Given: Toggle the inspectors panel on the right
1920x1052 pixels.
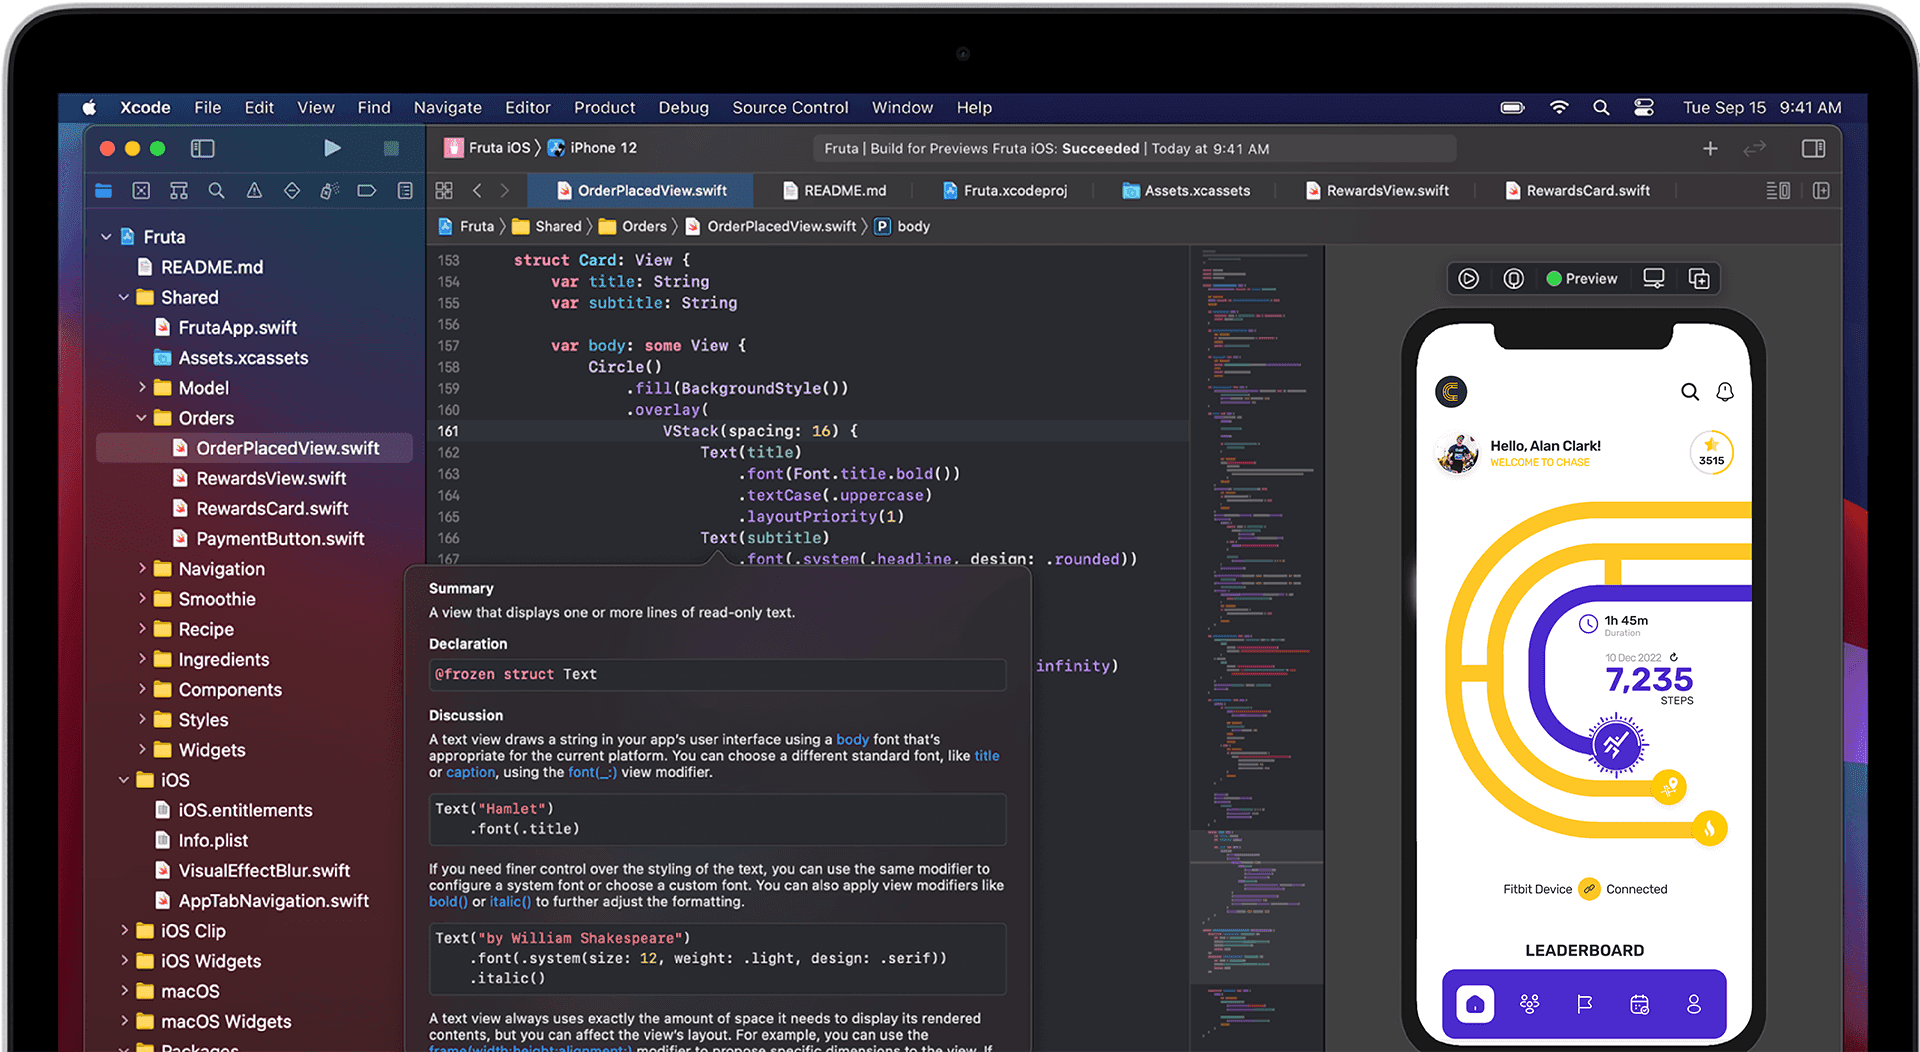Looking at the screenshot, I should click(x=1813, y=148).
